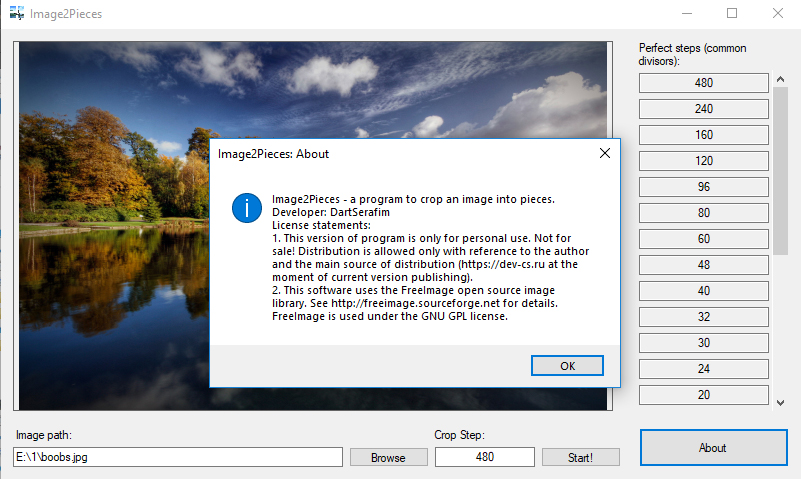The width and height of the screenshot is (801, 479).
Task: Click the steps list scroll-down arrow
Action: (780, 402)
